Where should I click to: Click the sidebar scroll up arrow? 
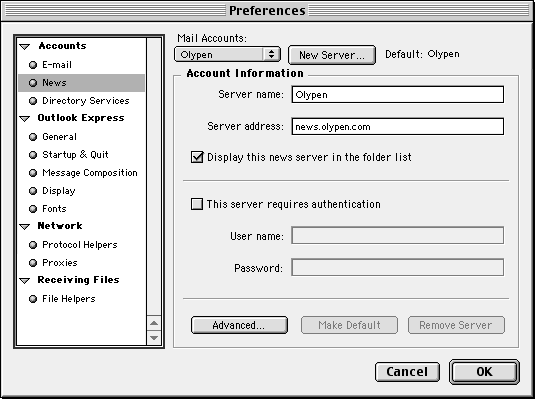tap(154, 323)
